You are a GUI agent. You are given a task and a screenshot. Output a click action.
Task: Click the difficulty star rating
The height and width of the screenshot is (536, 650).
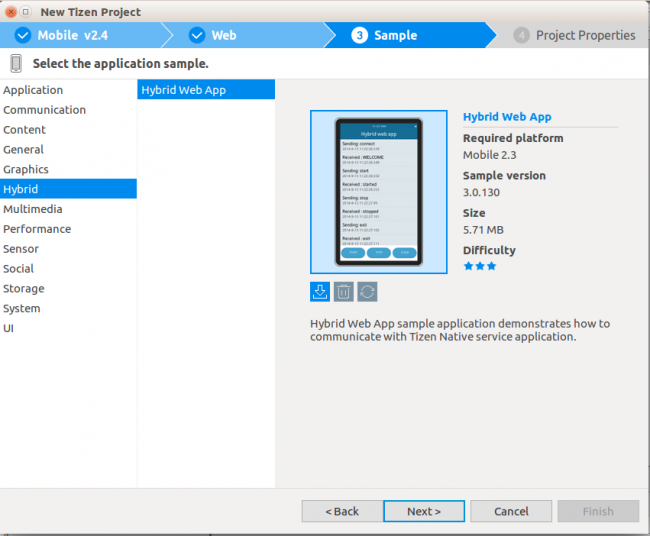click(x=480, y=266)
